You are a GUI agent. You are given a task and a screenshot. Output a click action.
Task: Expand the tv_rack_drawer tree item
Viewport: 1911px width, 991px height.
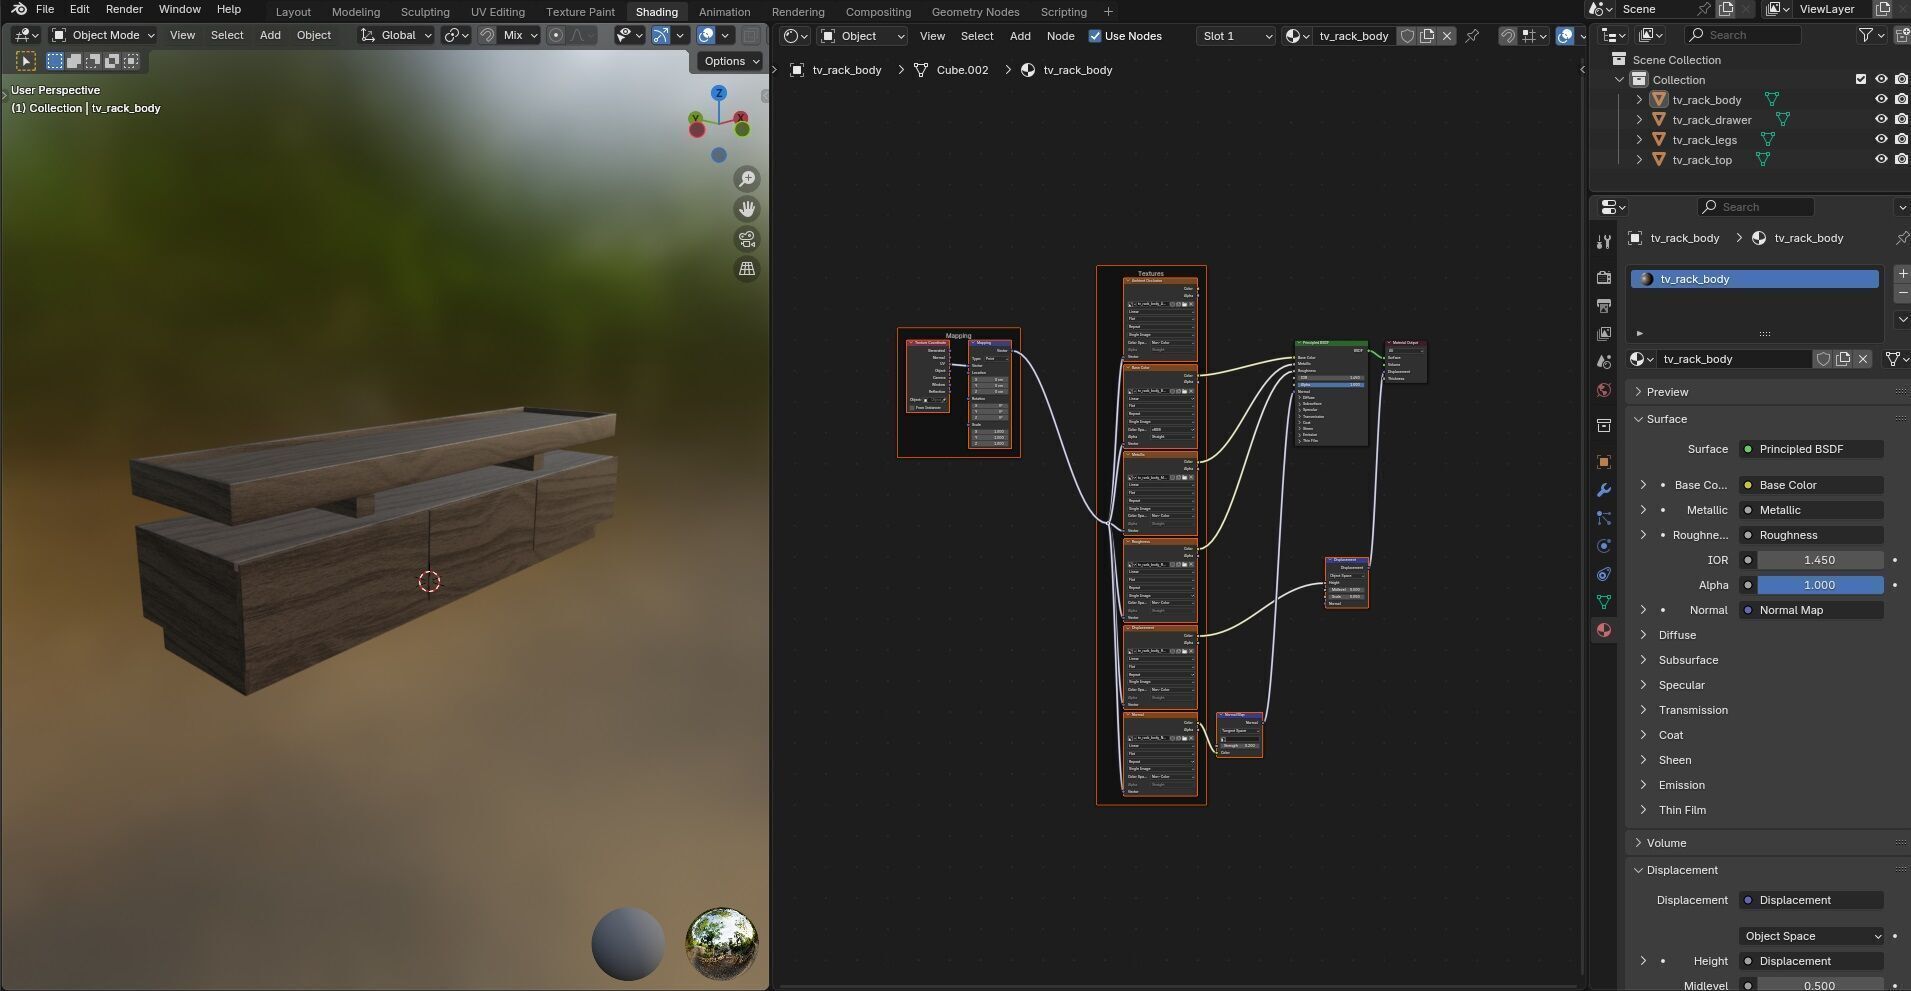1639,120
